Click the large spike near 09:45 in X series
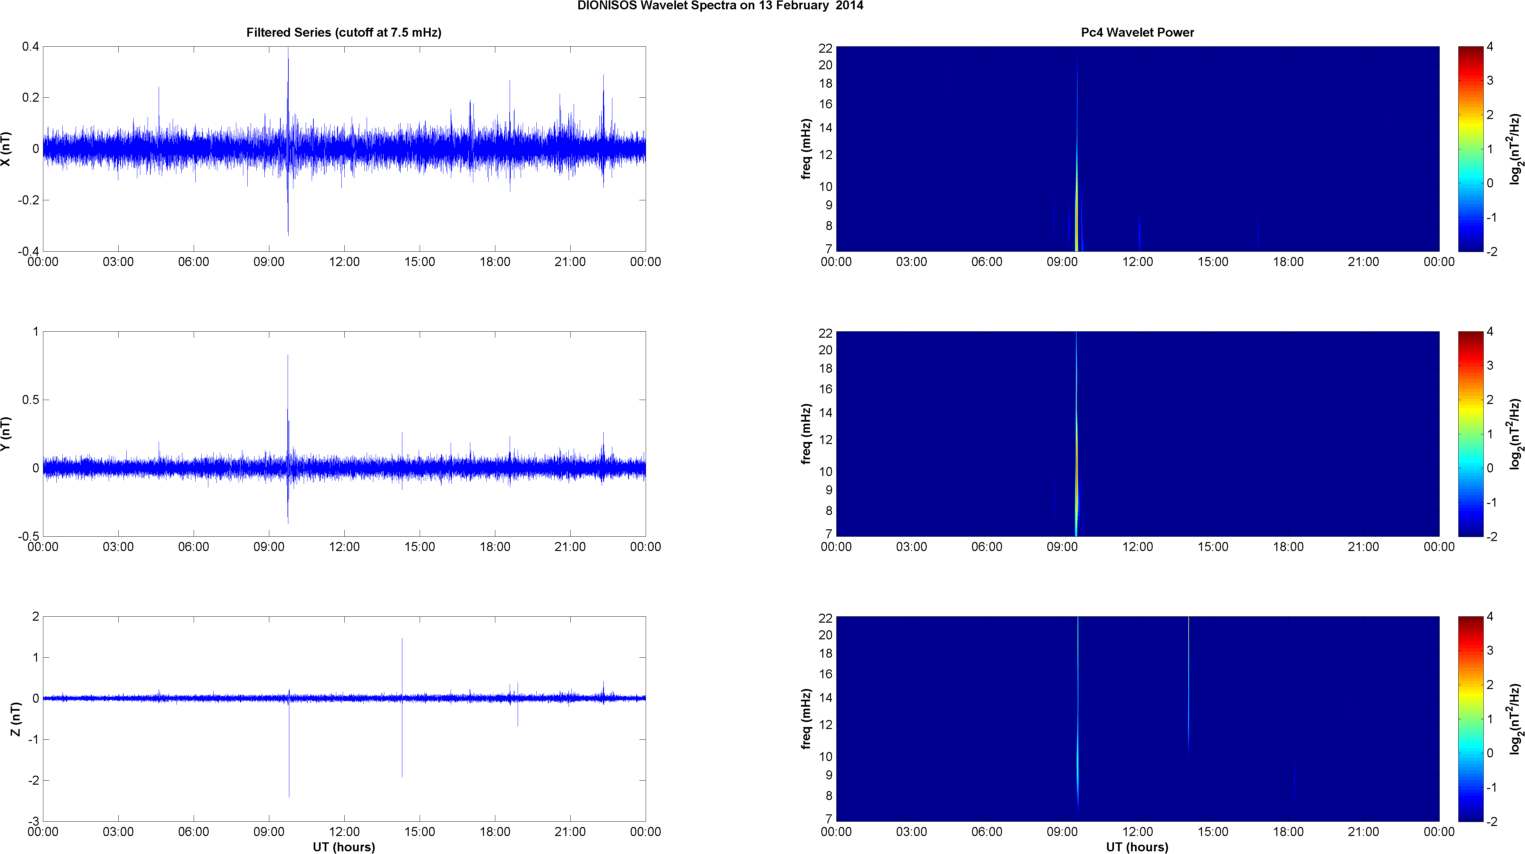The height and width of the screenshot is (854, 1525). pos(288,140)
